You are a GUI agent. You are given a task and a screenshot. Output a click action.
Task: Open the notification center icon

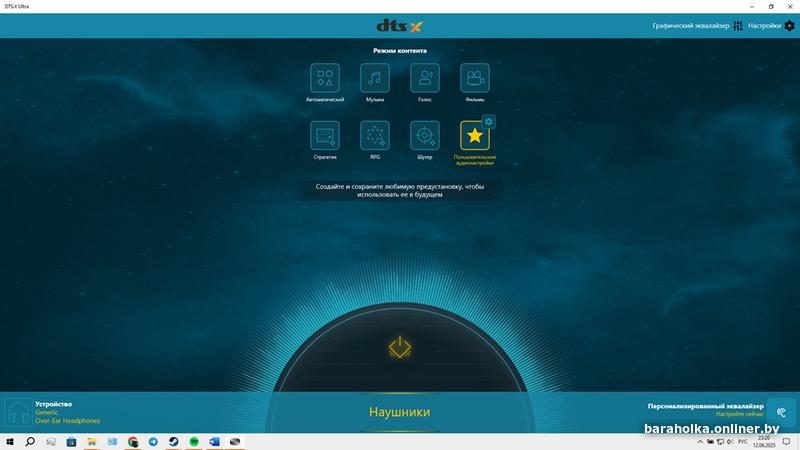coord(786,442)
